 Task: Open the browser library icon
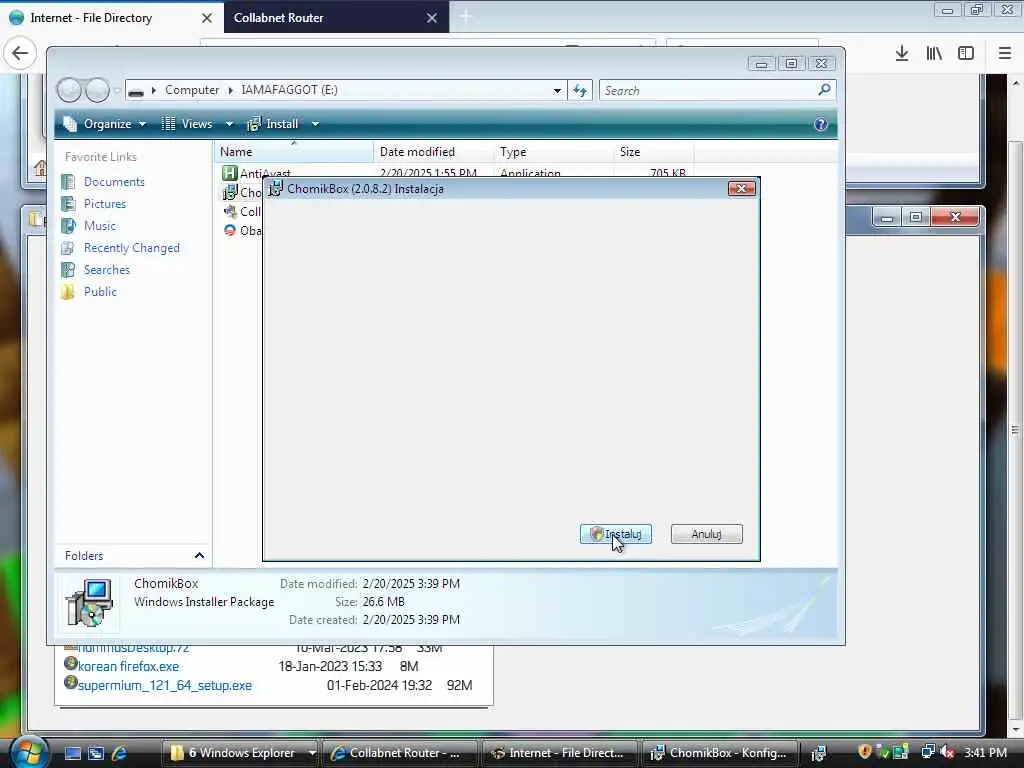tap(934, 53)
